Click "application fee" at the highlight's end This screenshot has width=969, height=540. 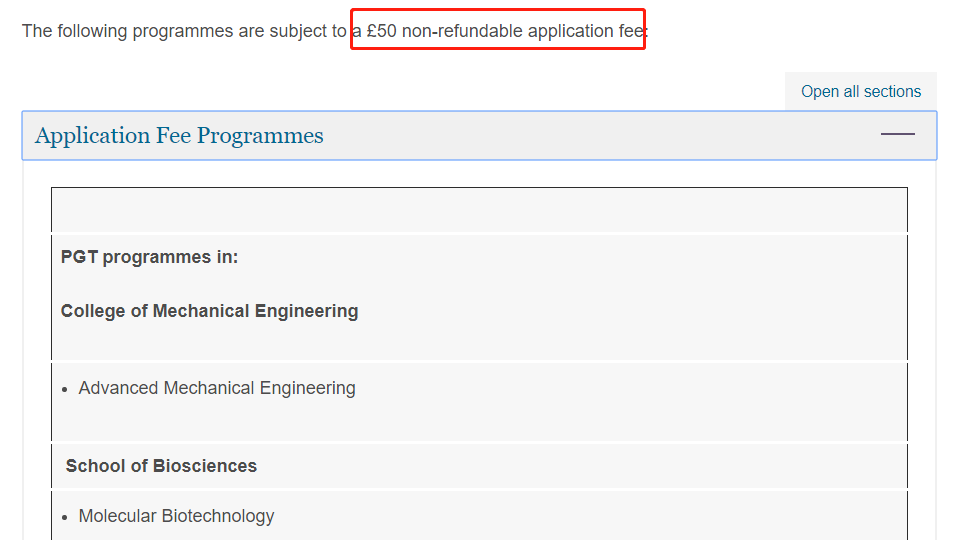point(585,31)
